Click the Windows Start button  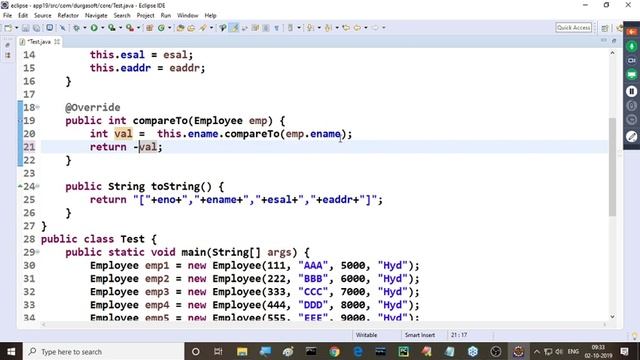pyautogui.click(x=11, y=351)
